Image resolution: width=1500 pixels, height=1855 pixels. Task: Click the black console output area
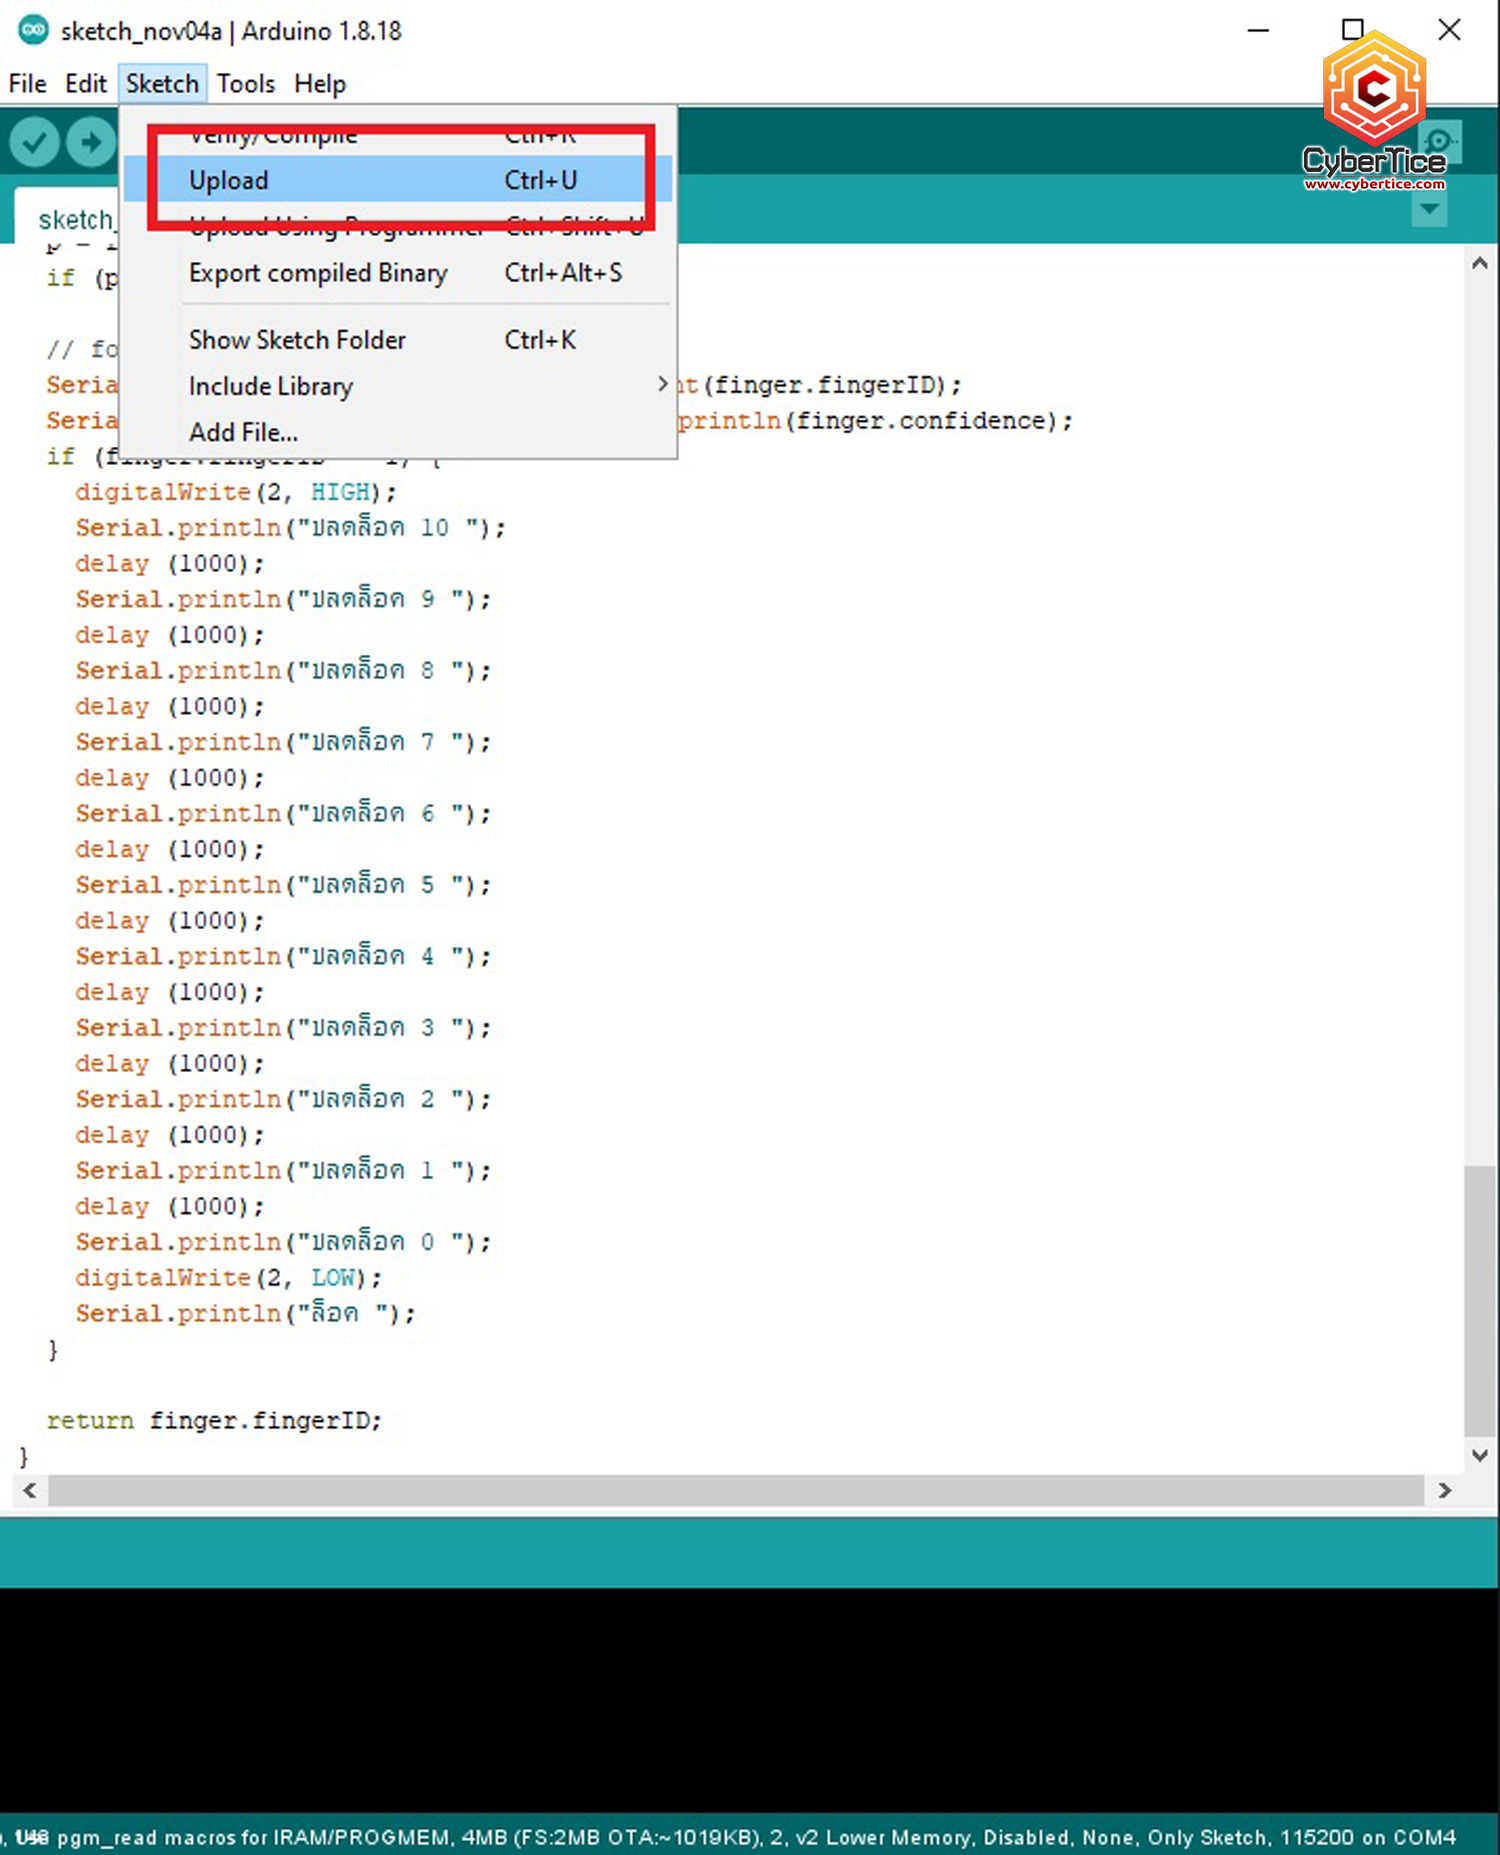(x=750, y=1700)
